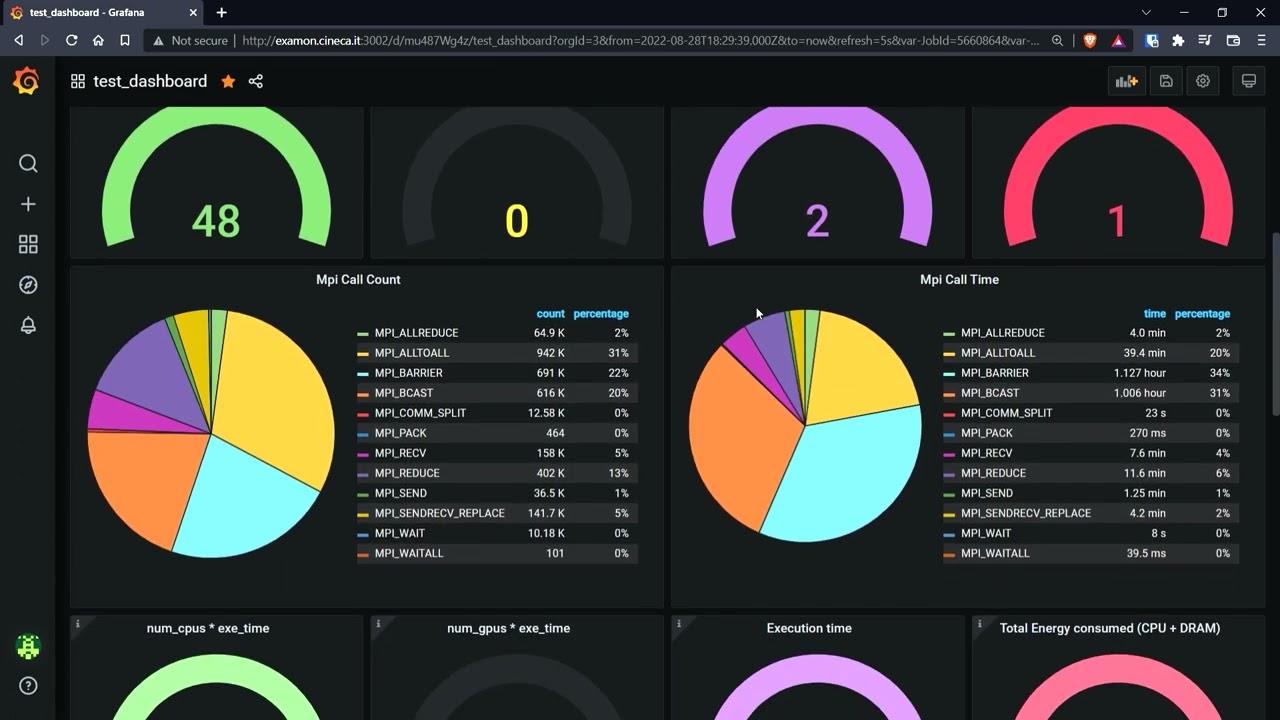Click the zoom magnifier in address bar
The height and width of the screenshot is (720, 1280).
(1058, 40)
